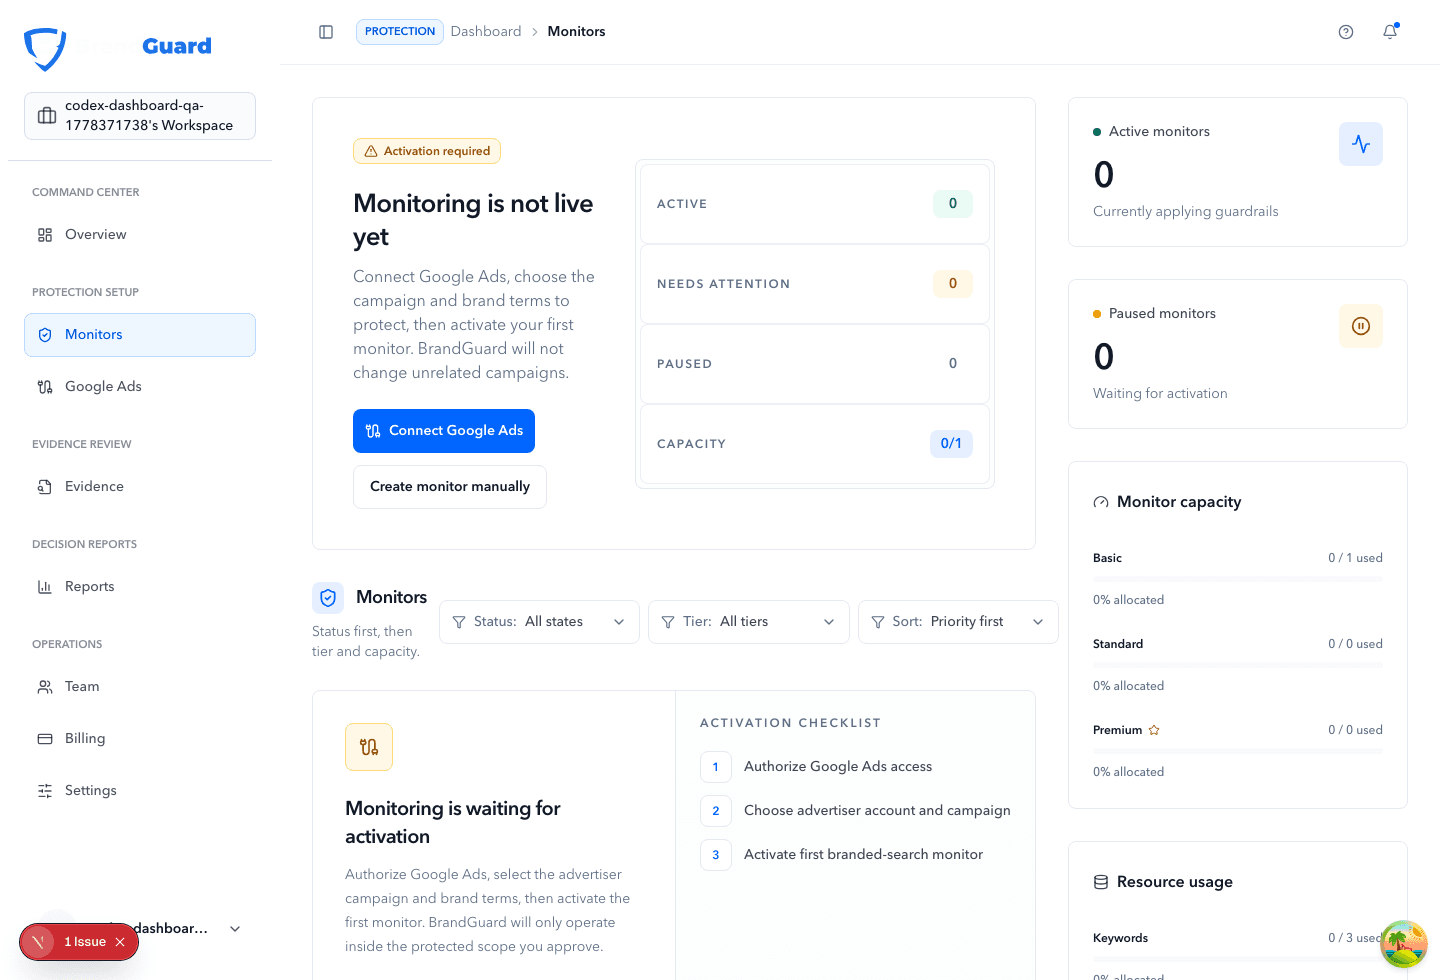Dismiss the 1 Issue badge with X
The height and width of the screenshot is (980, 1440).
click(120, 942)
